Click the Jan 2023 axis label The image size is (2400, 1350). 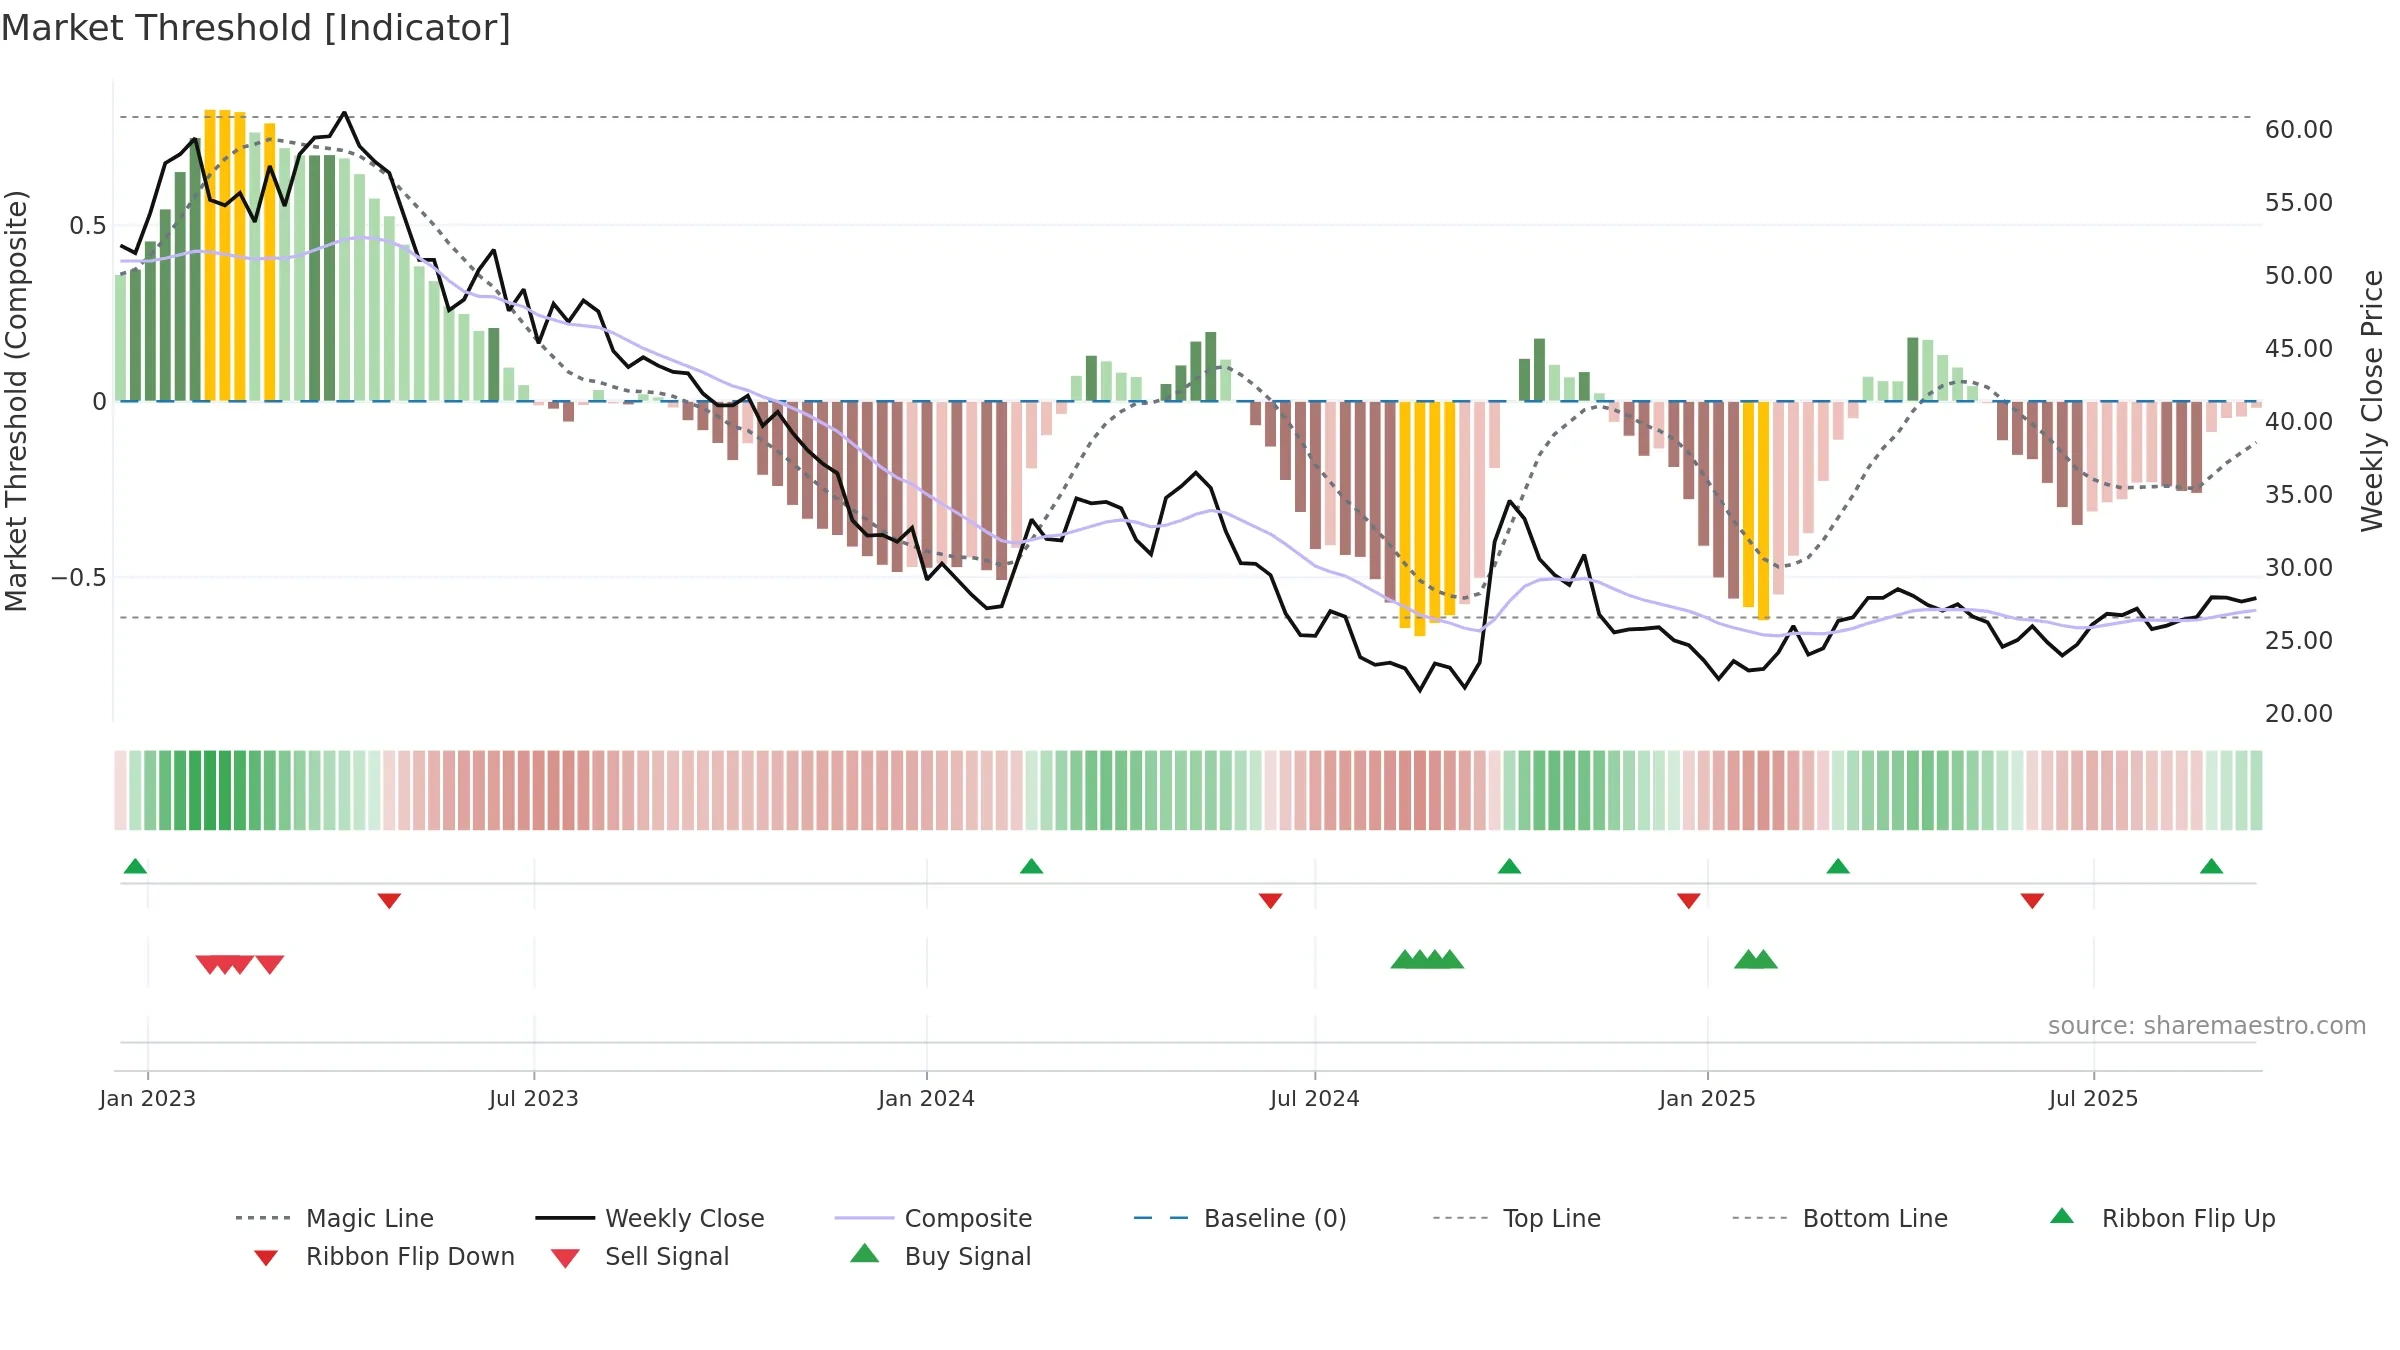148,1098
